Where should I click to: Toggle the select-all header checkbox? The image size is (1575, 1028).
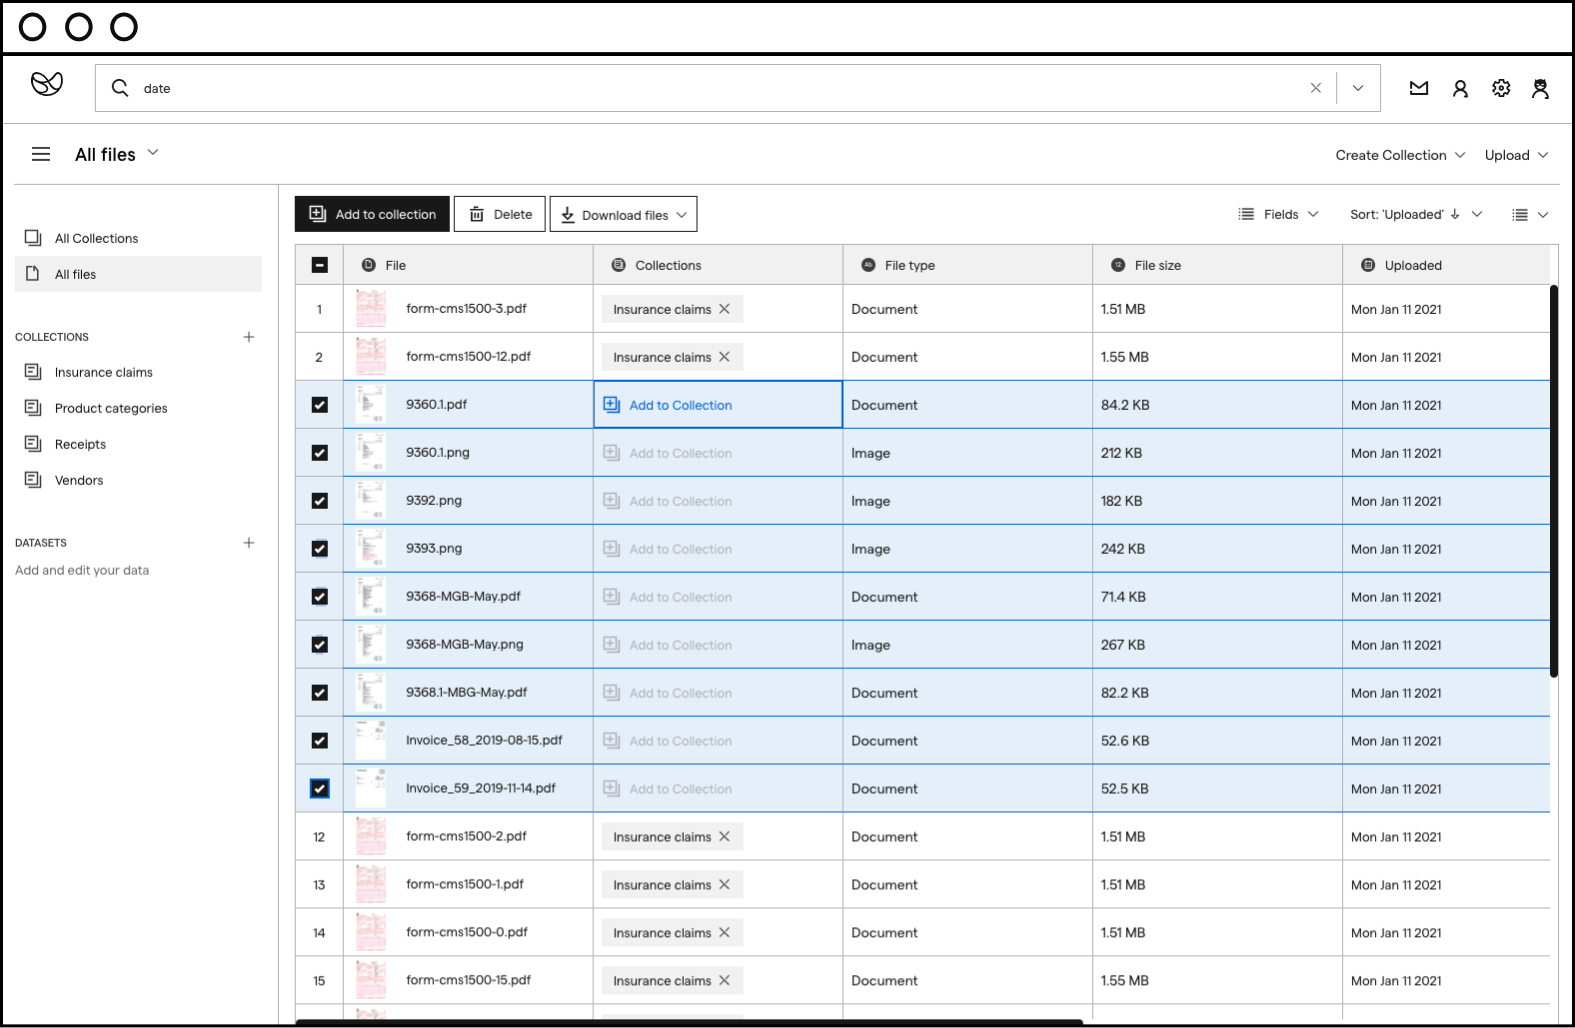pos(320,265)
